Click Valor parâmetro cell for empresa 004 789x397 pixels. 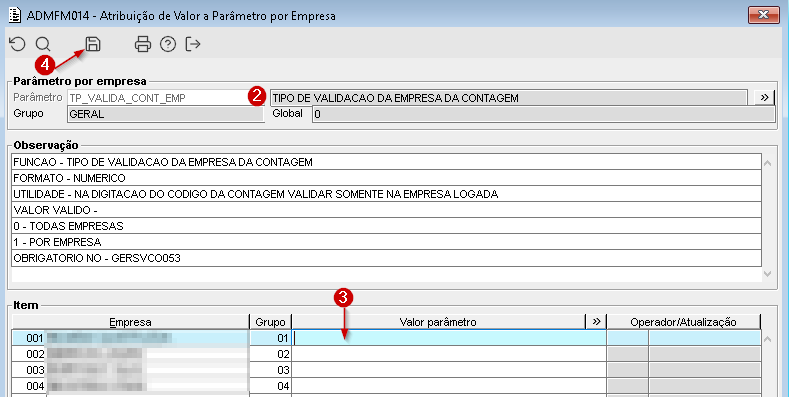coord(449,386)
